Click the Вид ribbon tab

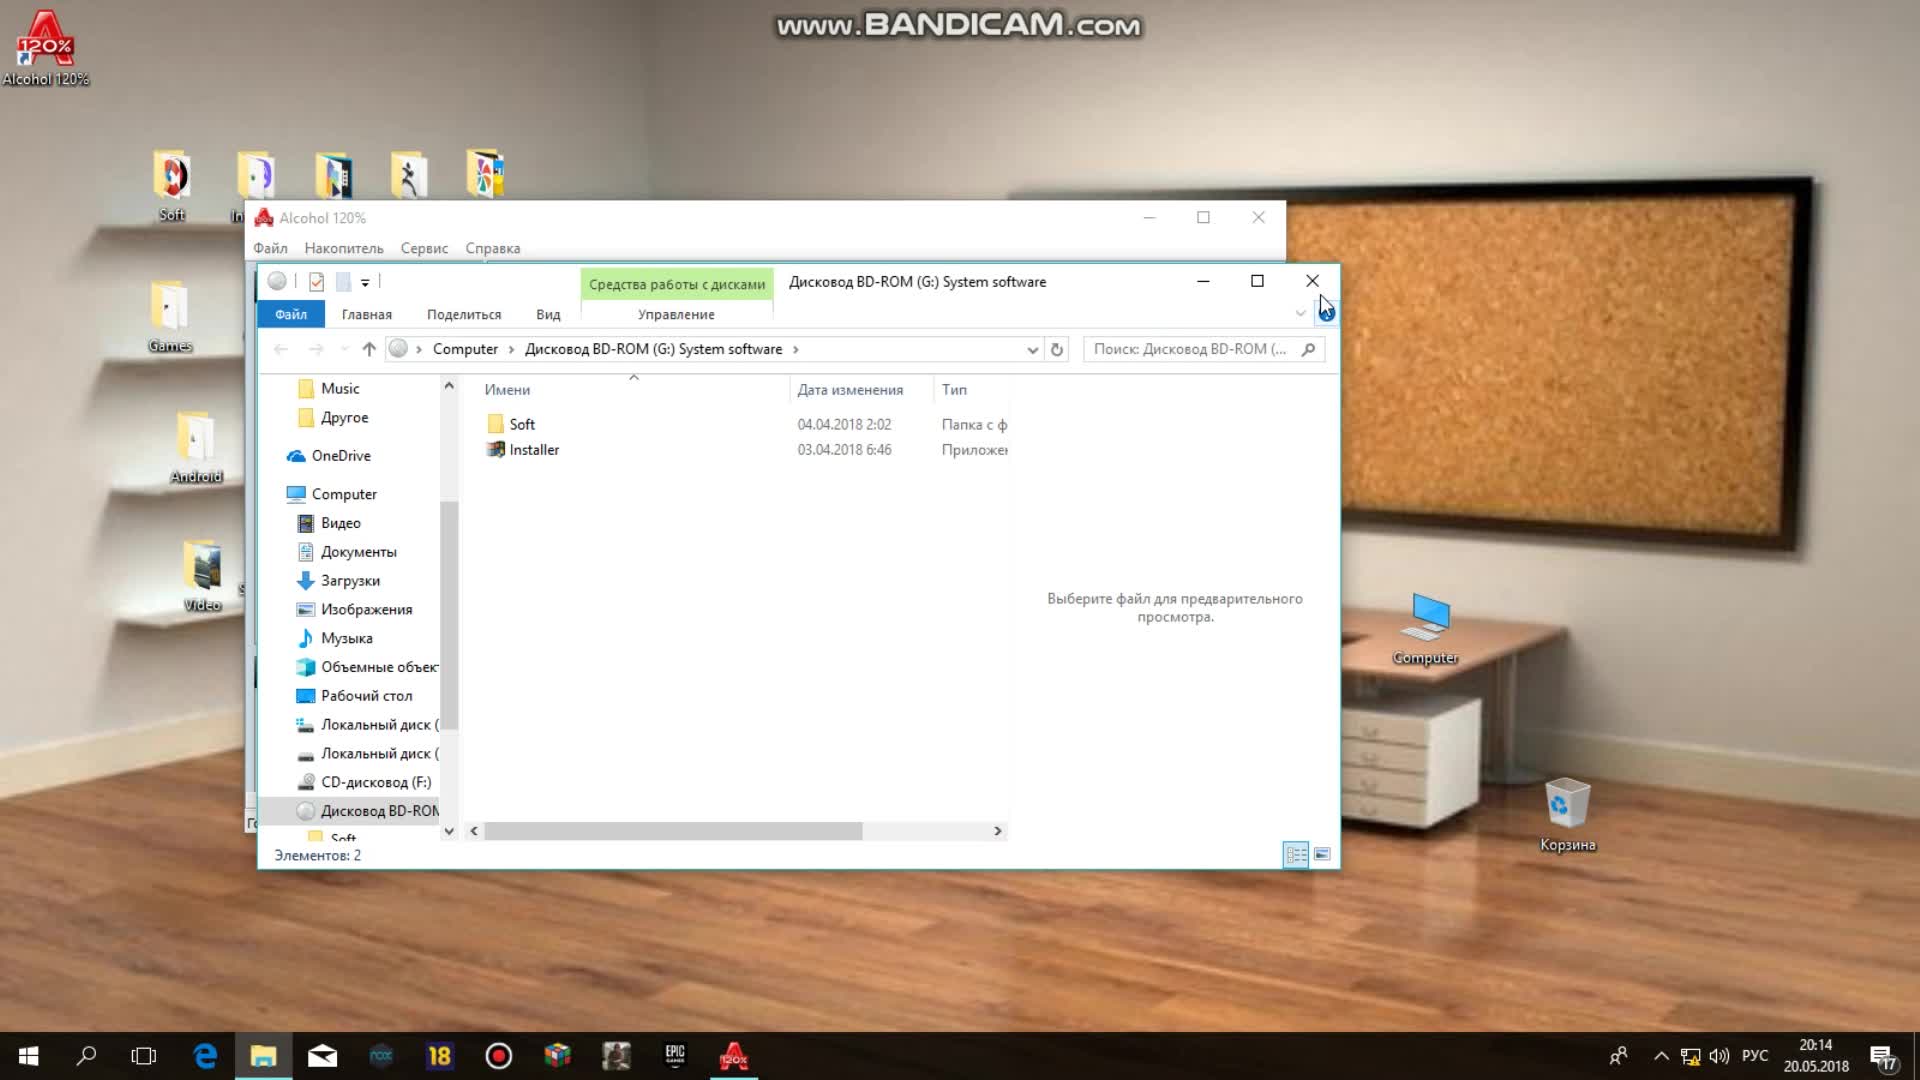click(x=547, y=314)
